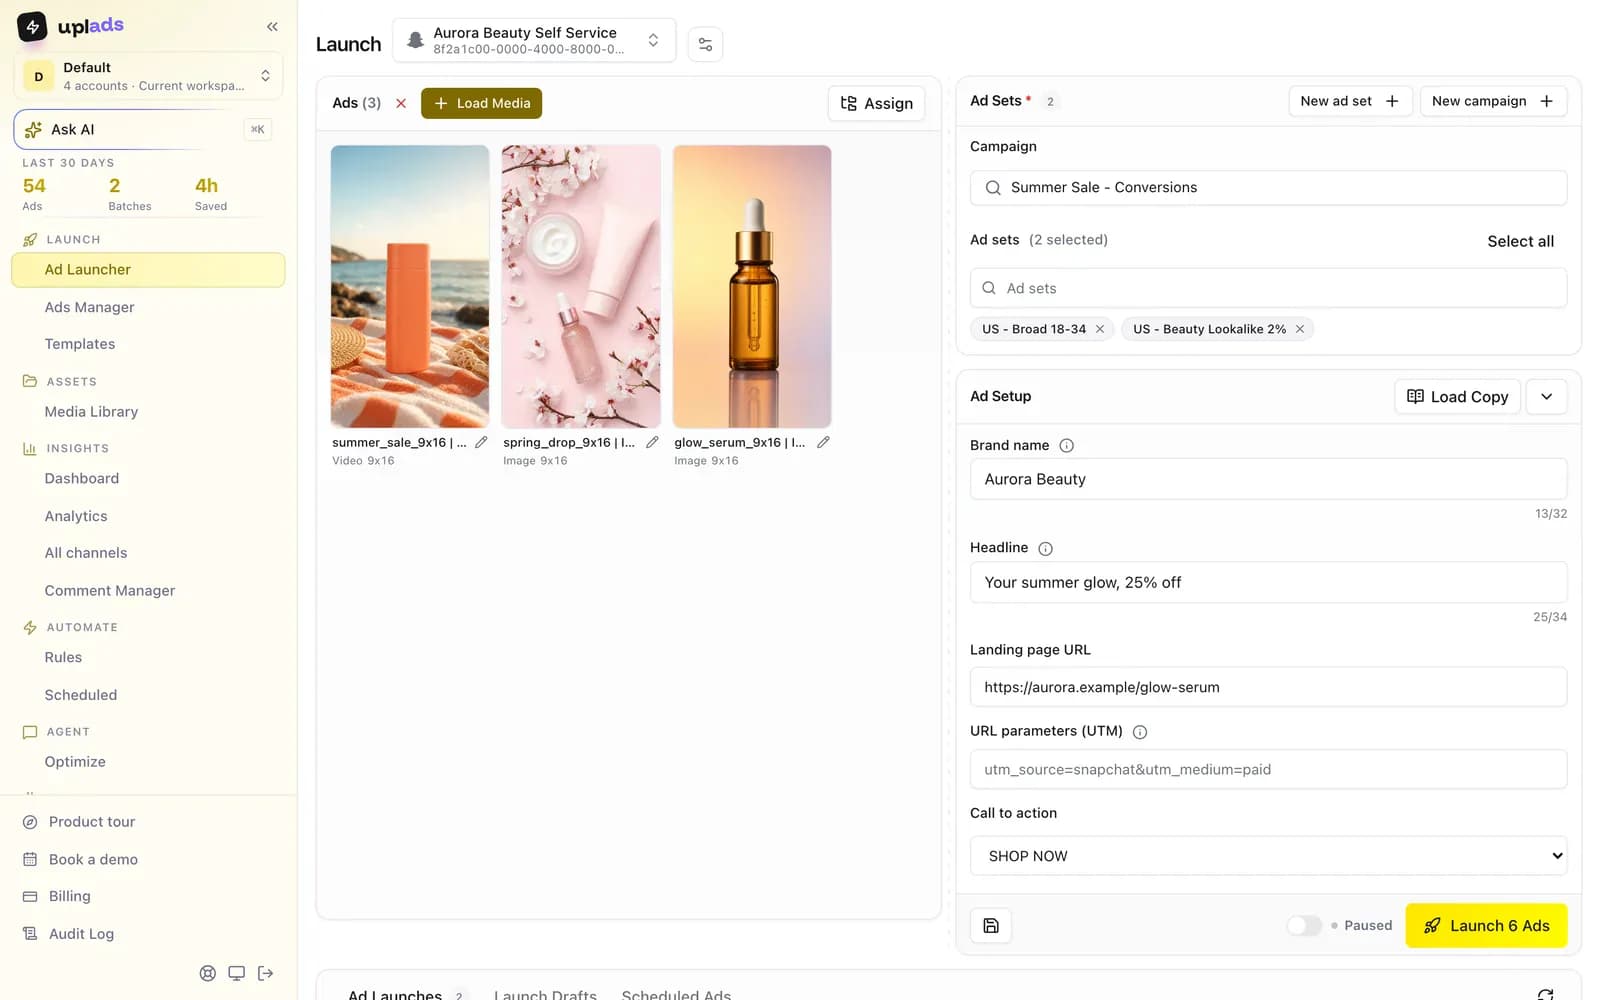This screenshot has width=1600, height=1000.
Task: Focus the Headline input field
Action: [1268, 582]
